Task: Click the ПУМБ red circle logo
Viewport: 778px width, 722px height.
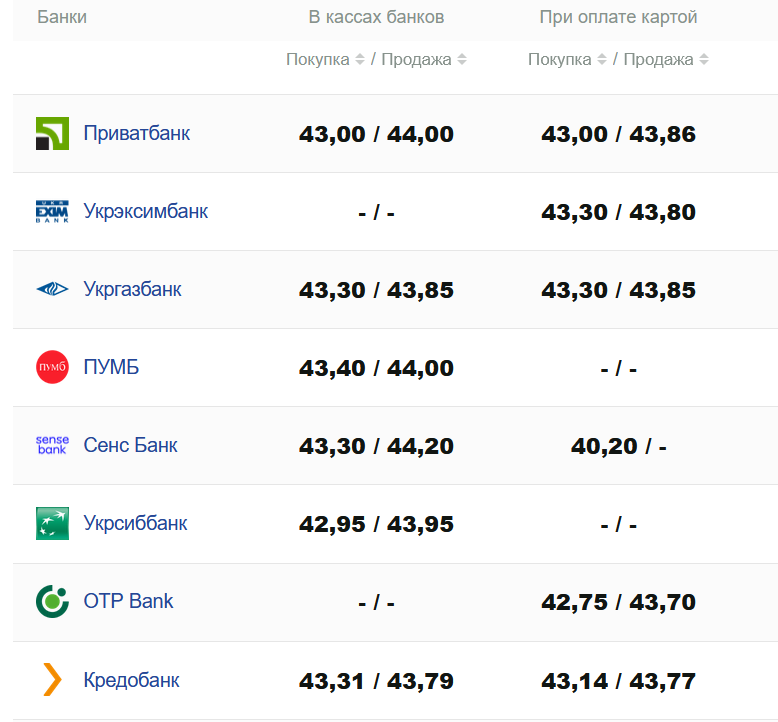Action: click(x=52, y=368)
